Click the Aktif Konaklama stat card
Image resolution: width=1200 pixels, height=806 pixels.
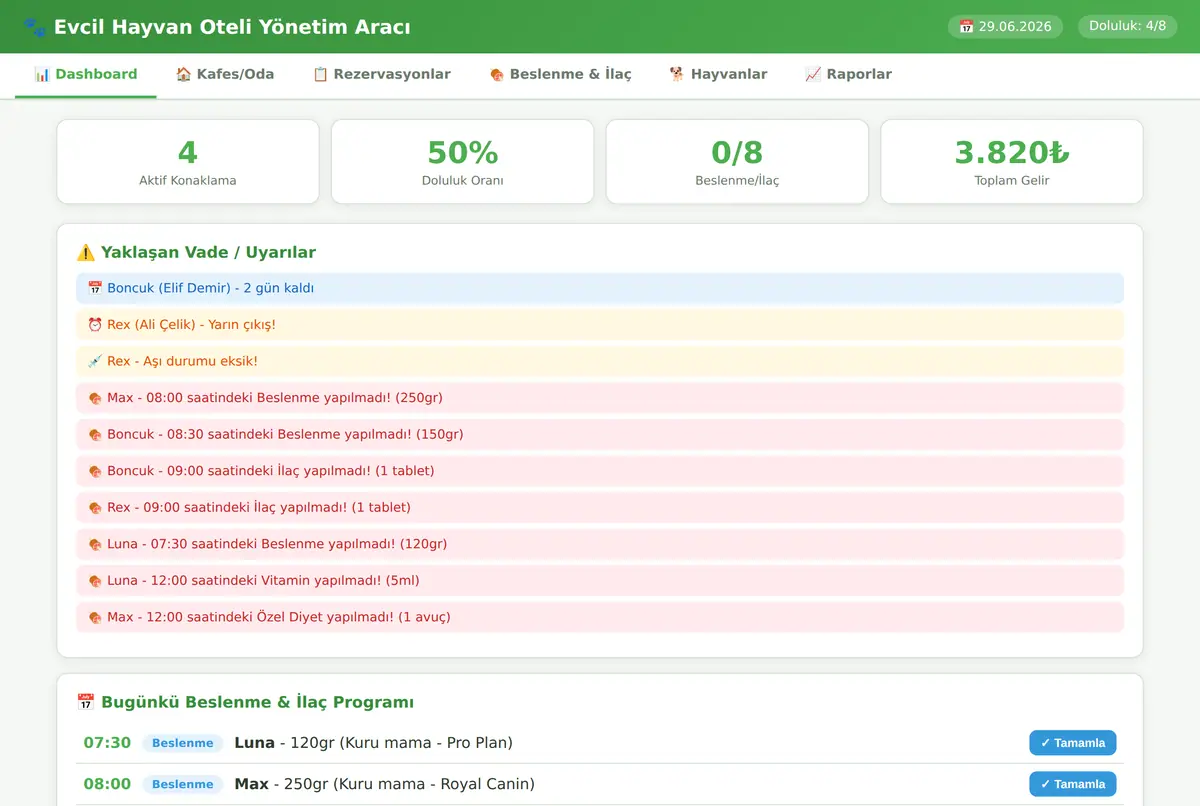188,162
